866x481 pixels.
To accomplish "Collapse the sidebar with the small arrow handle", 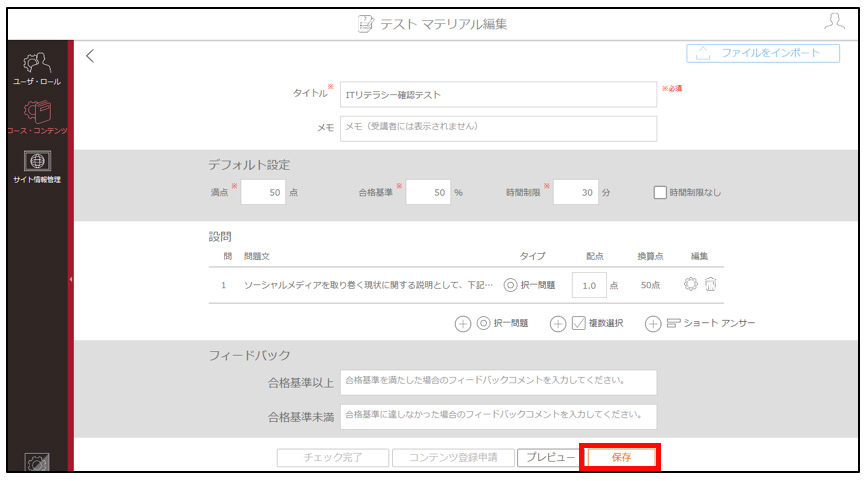I will coord(71,279).
